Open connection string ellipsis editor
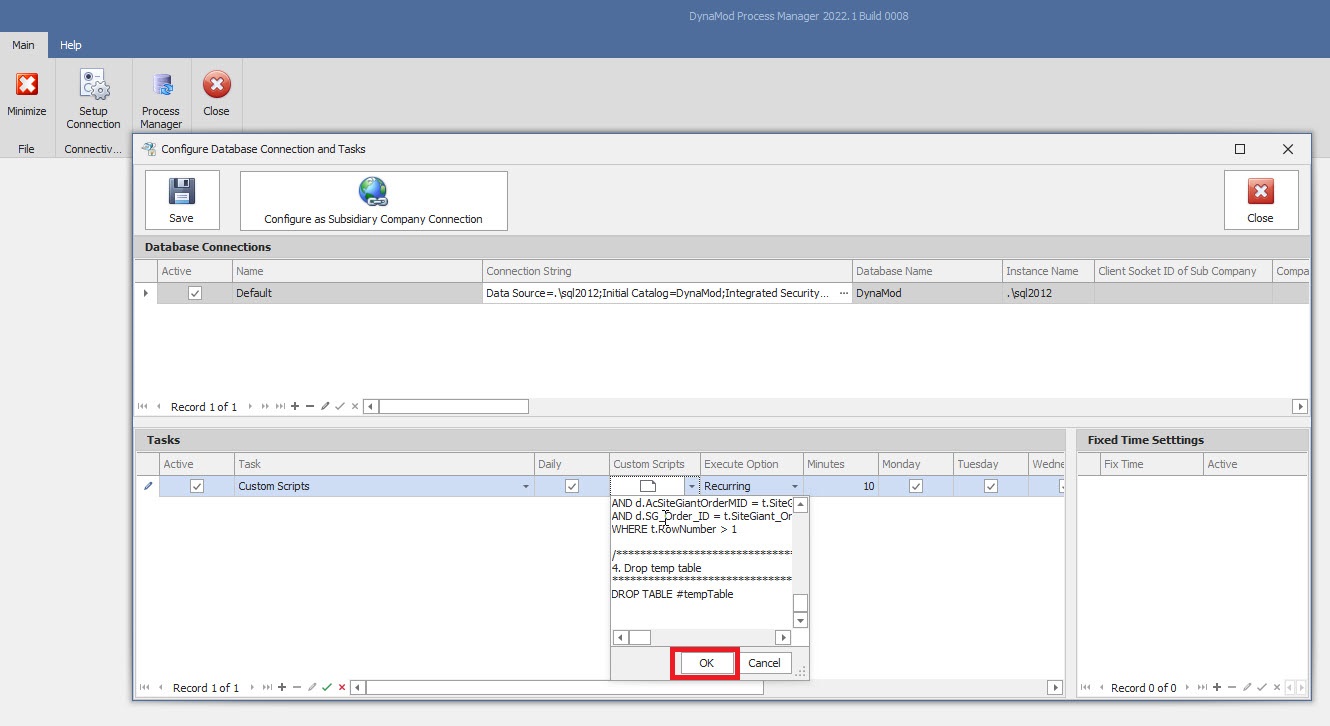Viewport: 1330px width, 726px height. [x=843, y=293]
